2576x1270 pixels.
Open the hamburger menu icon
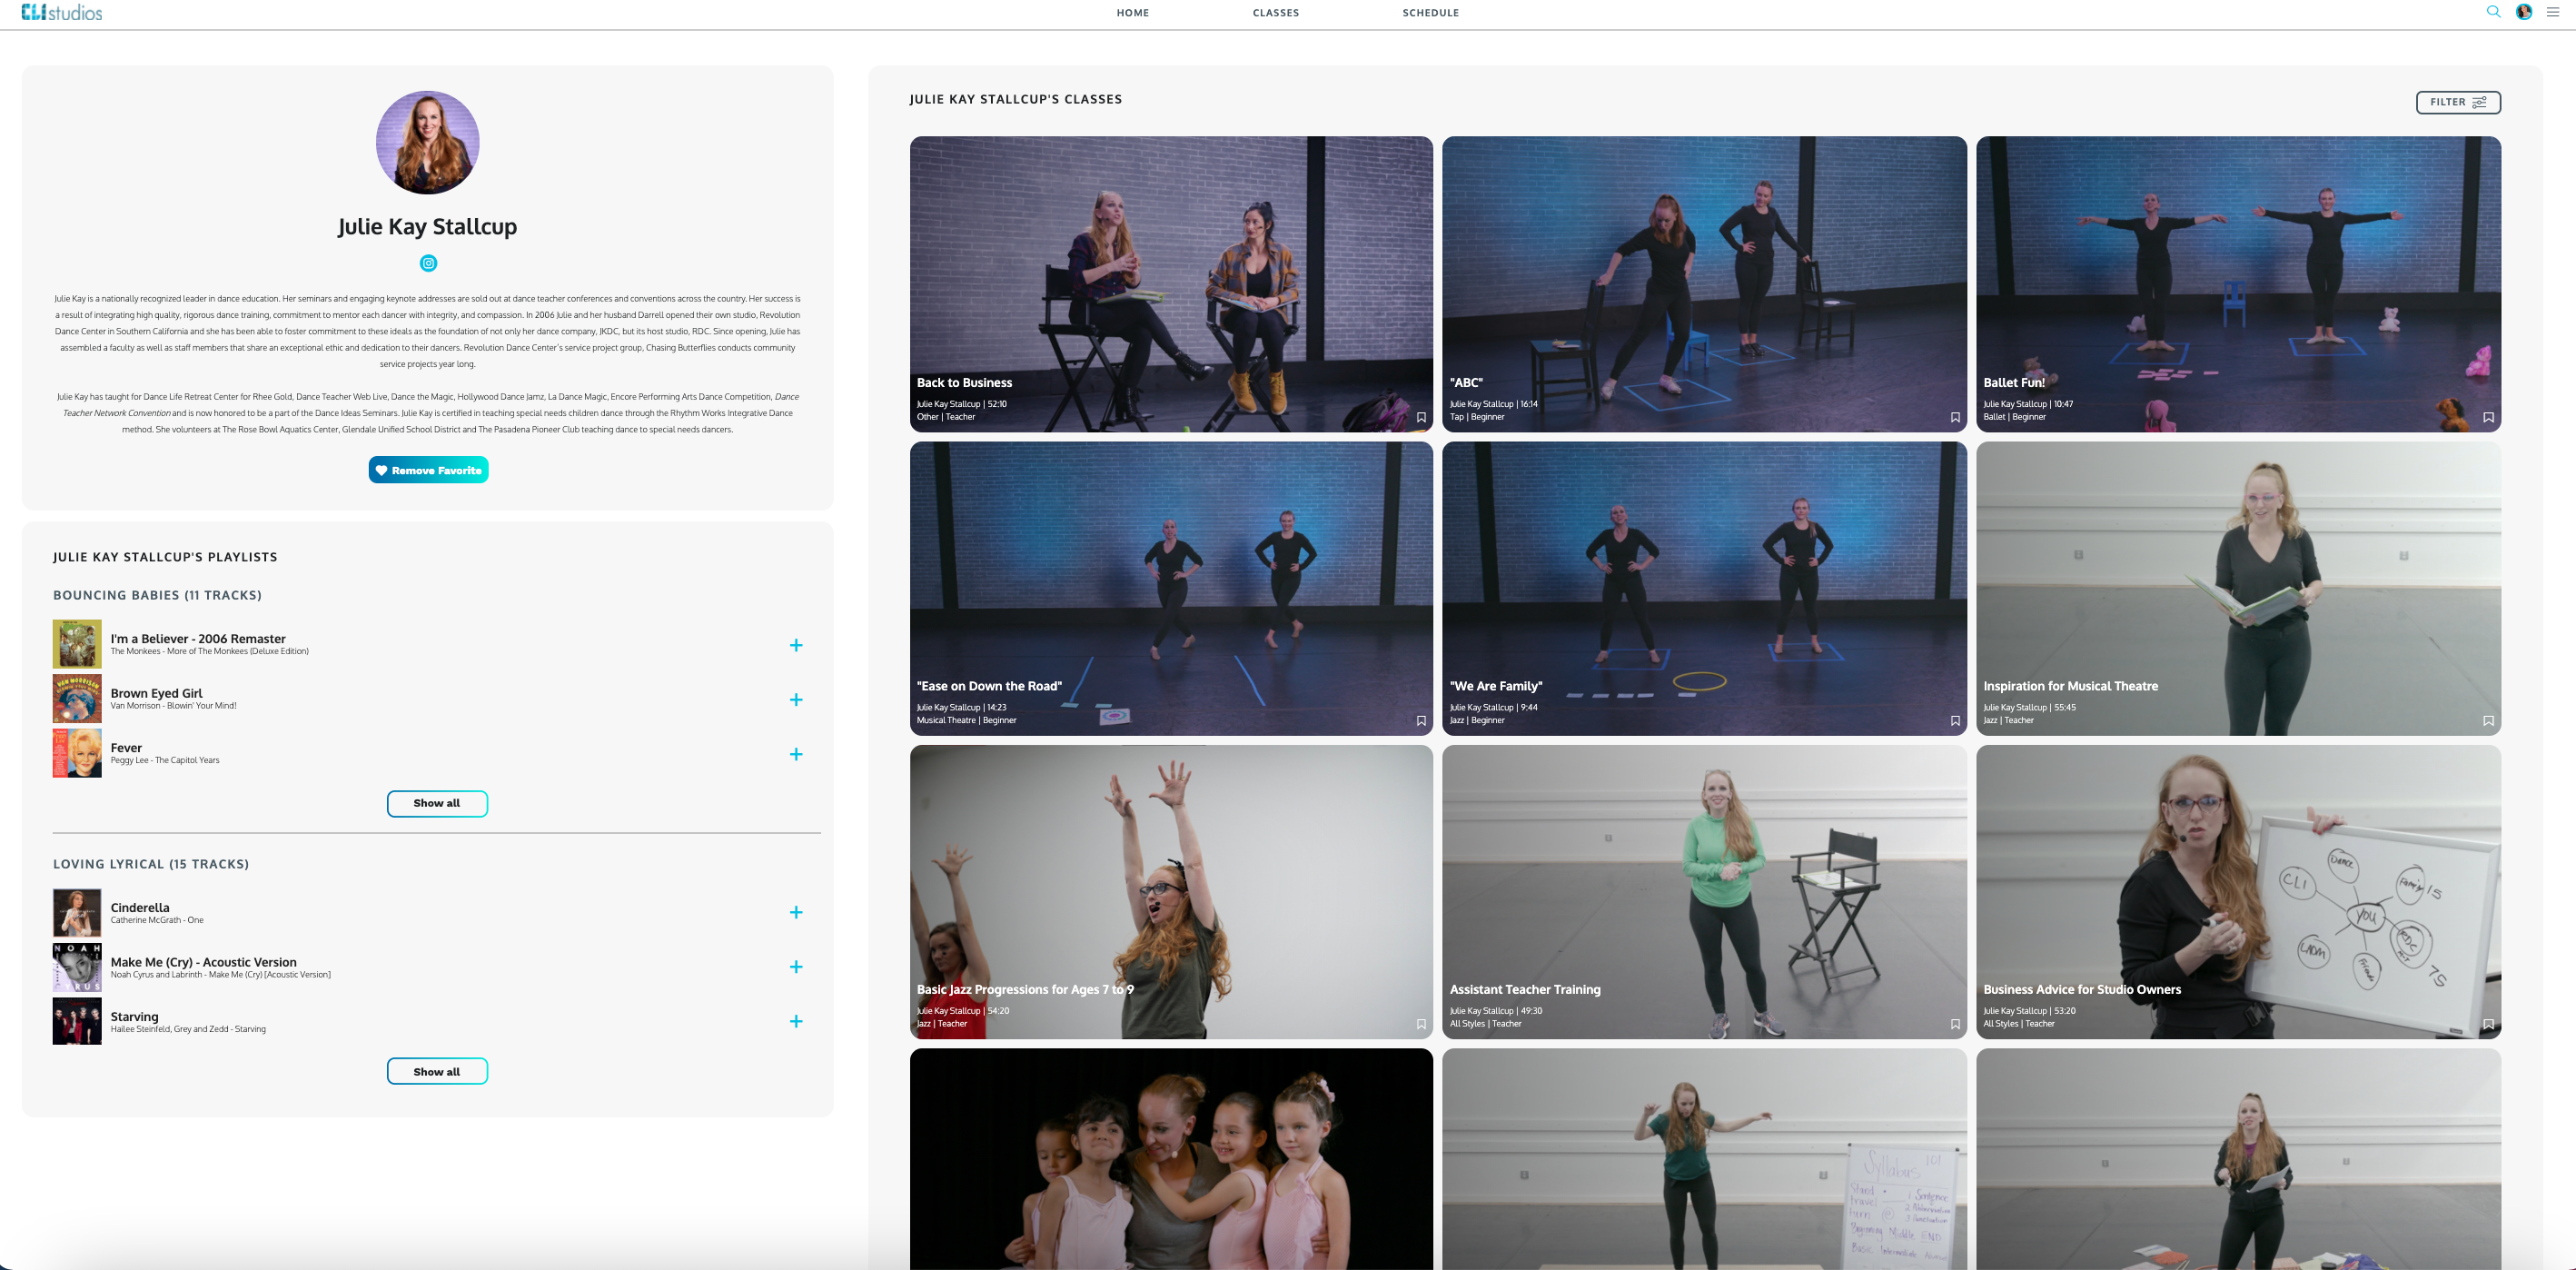2553,12
